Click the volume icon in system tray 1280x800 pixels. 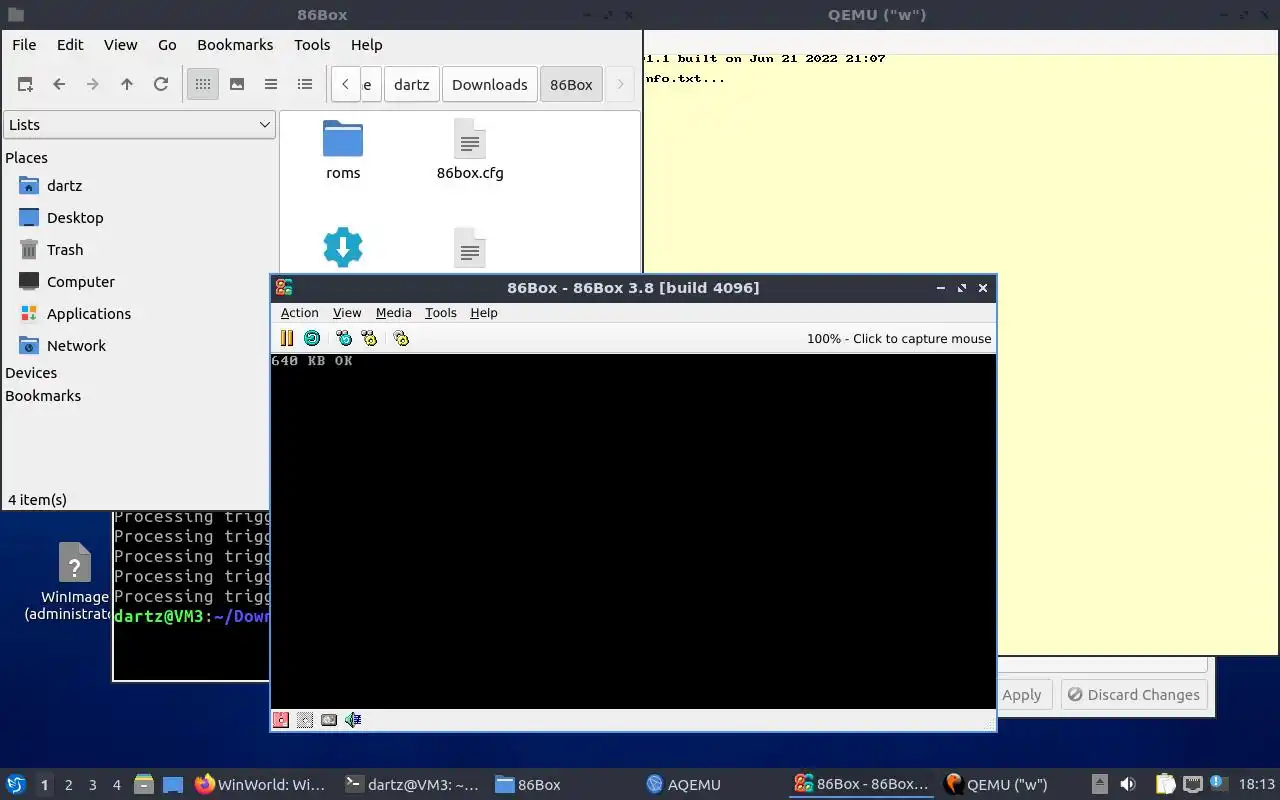pos(1128,785)
